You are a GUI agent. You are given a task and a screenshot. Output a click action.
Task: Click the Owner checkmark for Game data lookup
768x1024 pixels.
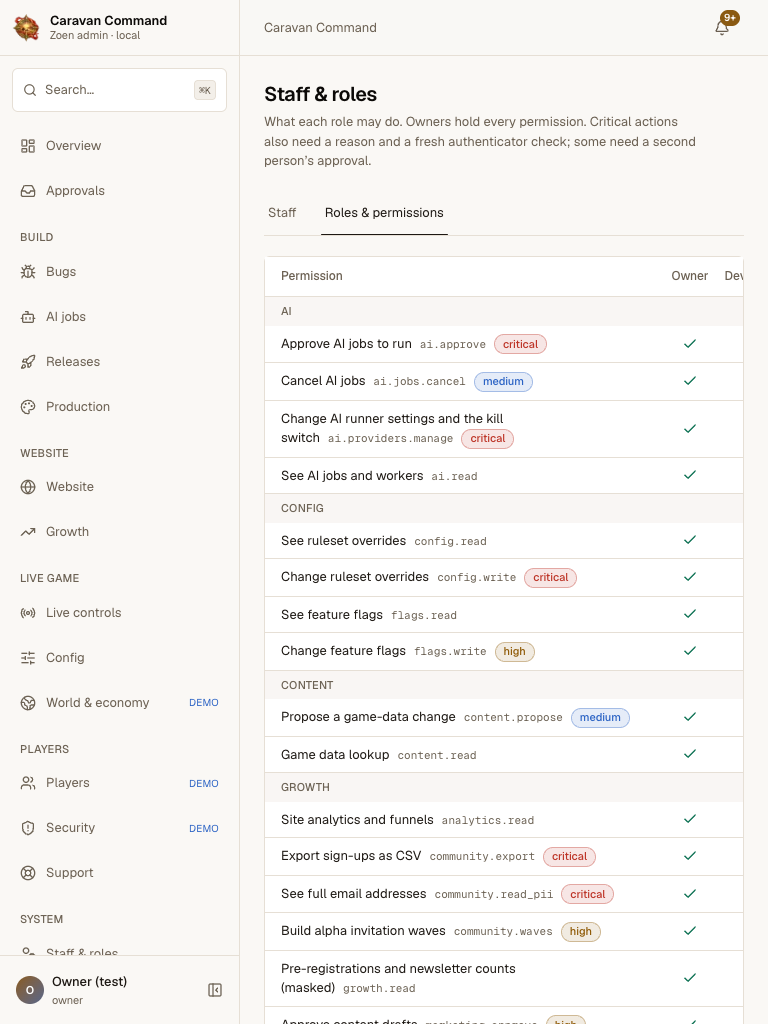[690, 754]
